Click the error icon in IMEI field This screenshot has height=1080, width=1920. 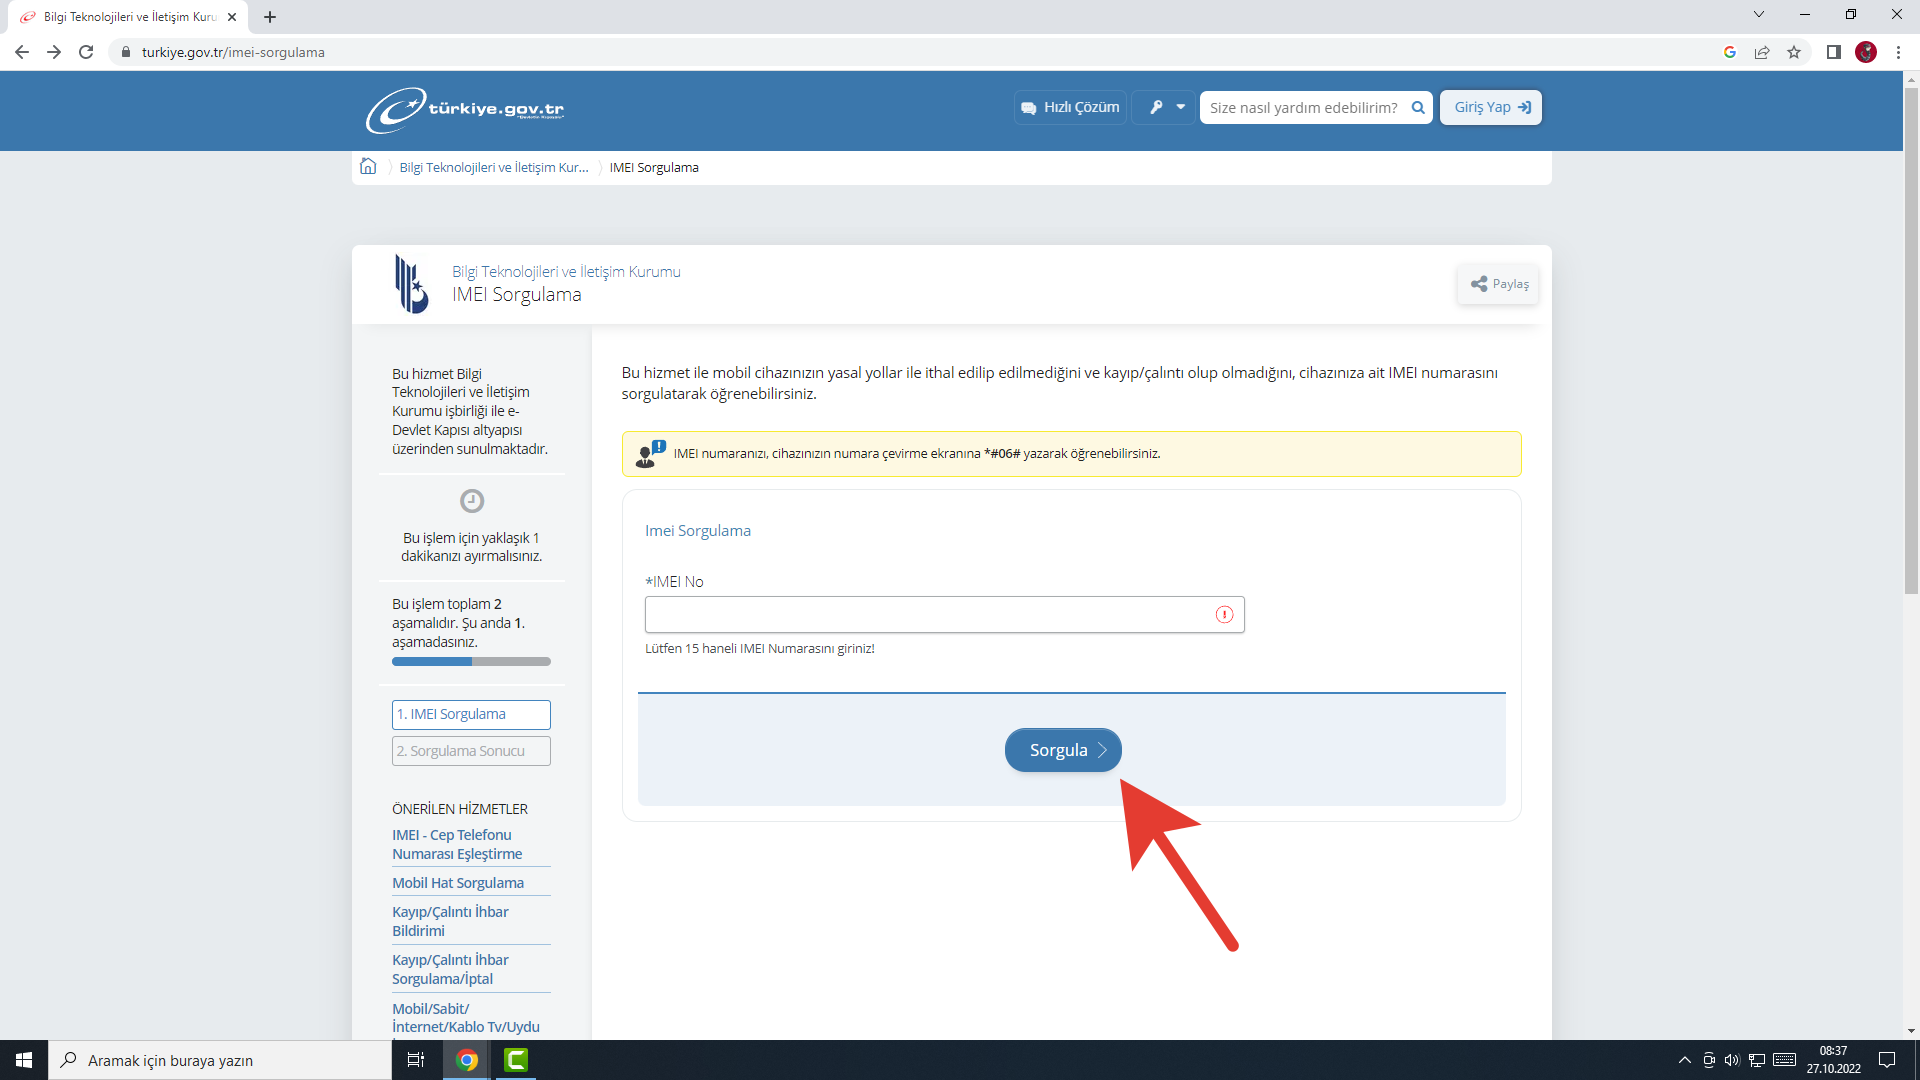(x=1224, y=615)
